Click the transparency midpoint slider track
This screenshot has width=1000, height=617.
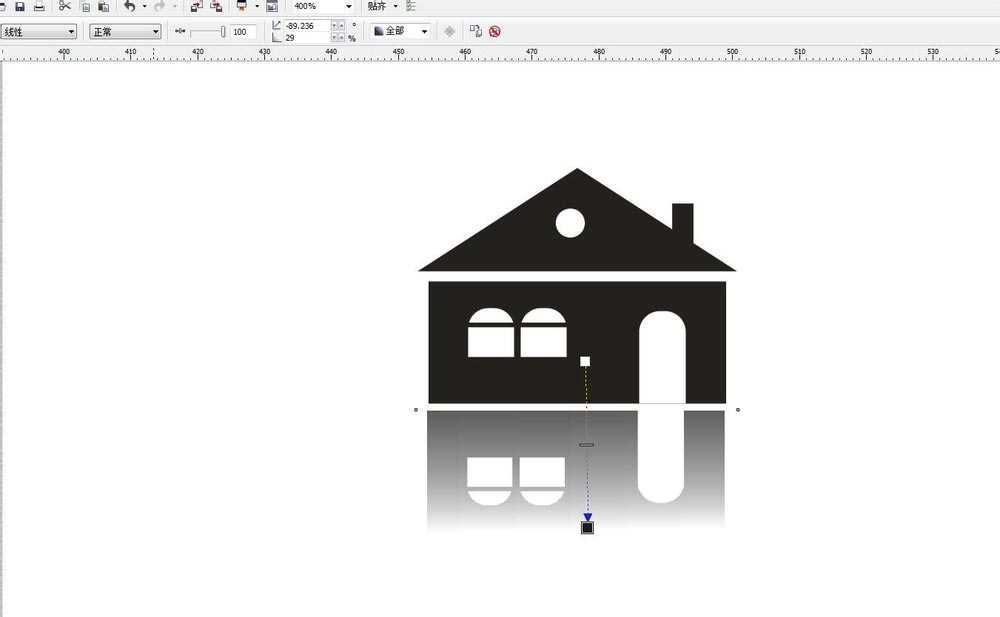click(207, 32)
